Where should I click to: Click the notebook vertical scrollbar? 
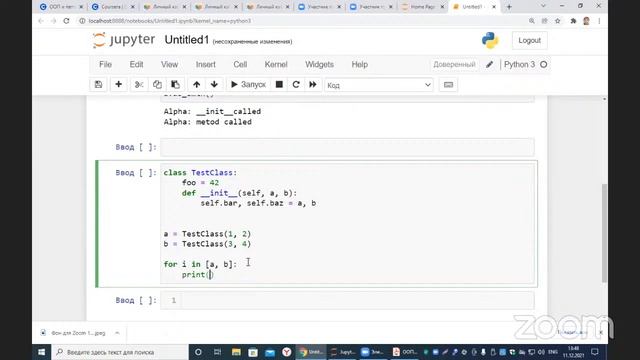click(604, 233)
